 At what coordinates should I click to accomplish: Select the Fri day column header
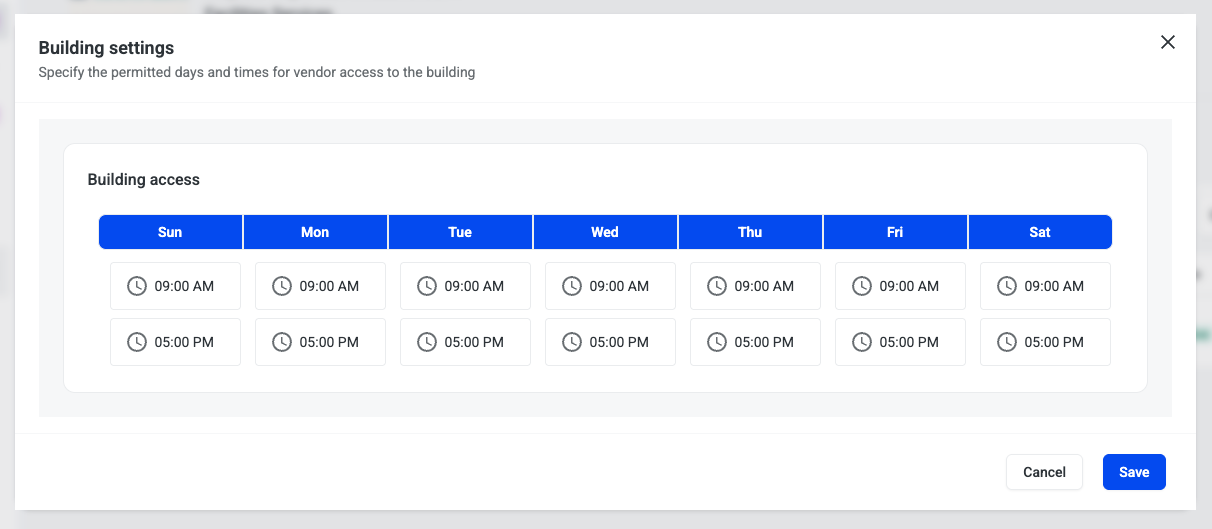pyautogui.click(x=895, y=232)
